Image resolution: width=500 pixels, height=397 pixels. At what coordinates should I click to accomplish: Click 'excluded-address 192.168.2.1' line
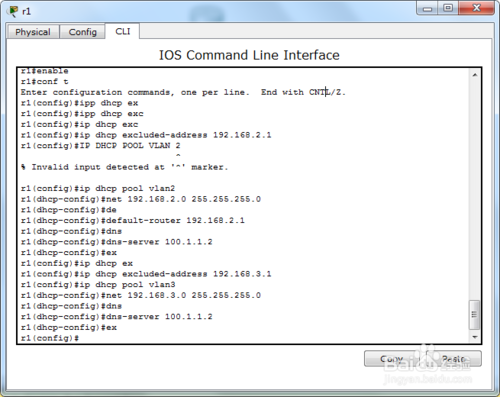click(x=146, y=135)
